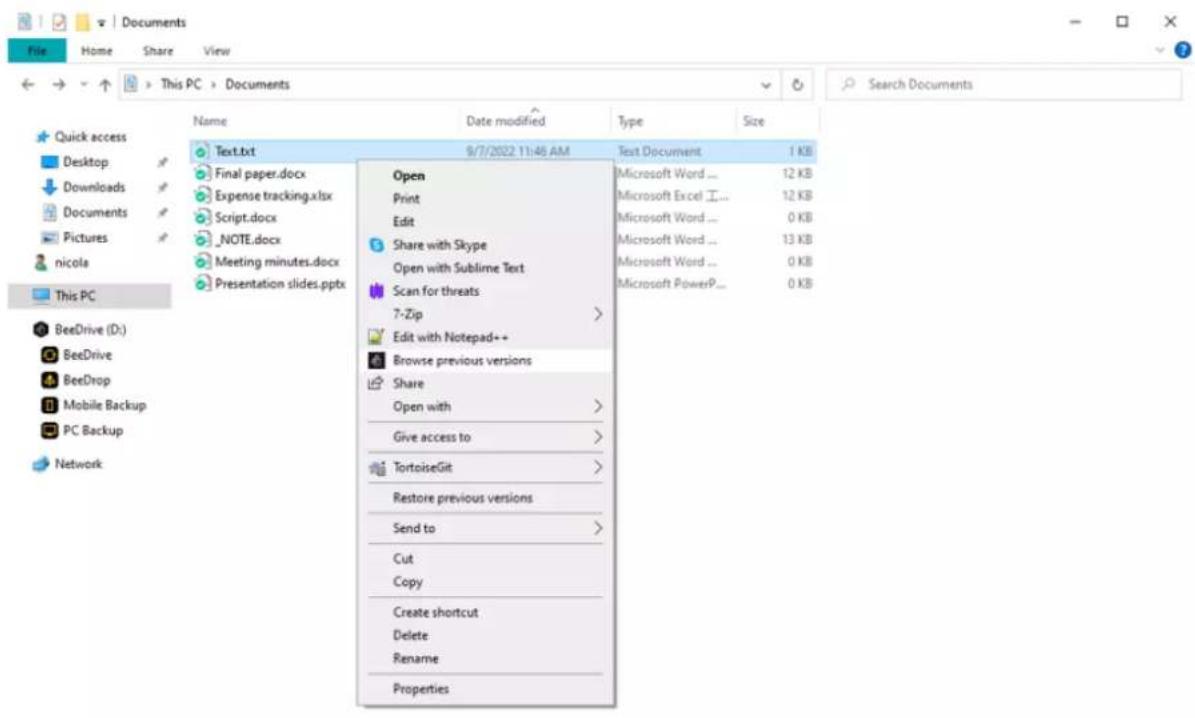Click the Notepad++ icon in the context menu
The height and width of the screenshot is (718, 1195).
point(376,337)
